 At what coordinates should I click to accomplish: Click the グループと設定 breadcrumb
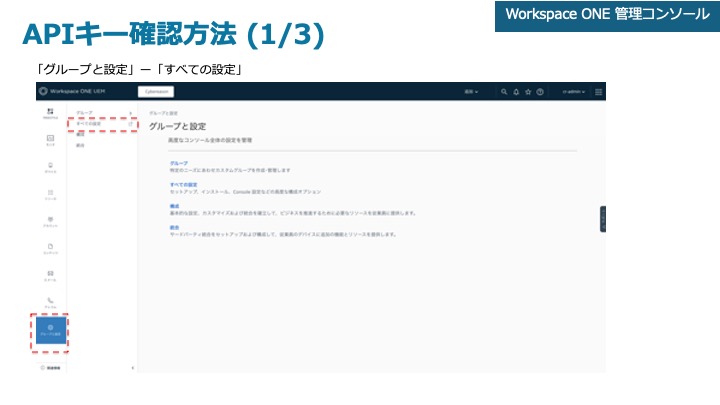pos(163,113)
